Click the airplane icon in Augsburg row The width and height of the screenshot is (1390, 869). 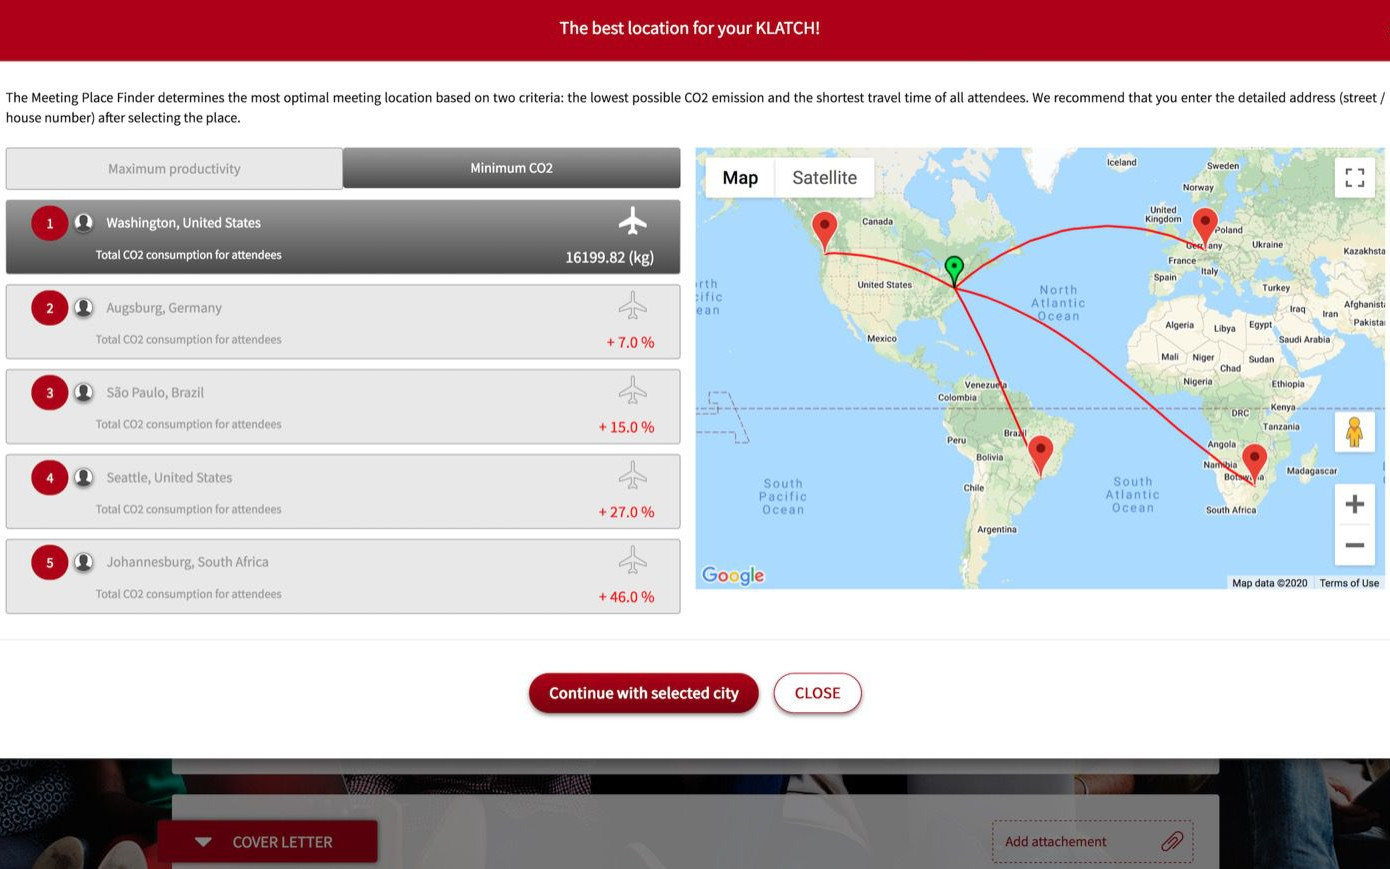632,305
